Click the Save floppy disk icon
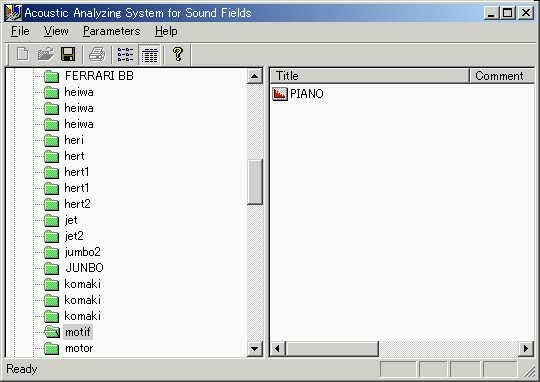The width and height of the screenshot is (540, 382). (x=68, y=54)
